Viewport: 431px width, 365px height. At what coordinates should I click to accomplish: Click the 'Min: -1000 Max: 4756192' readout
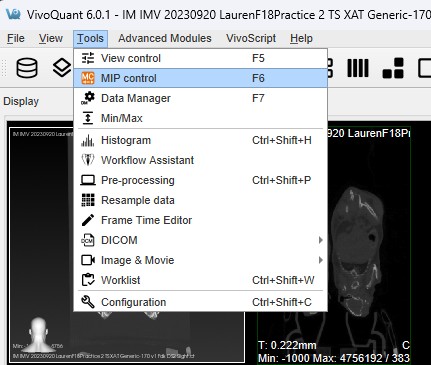[321, 358]
